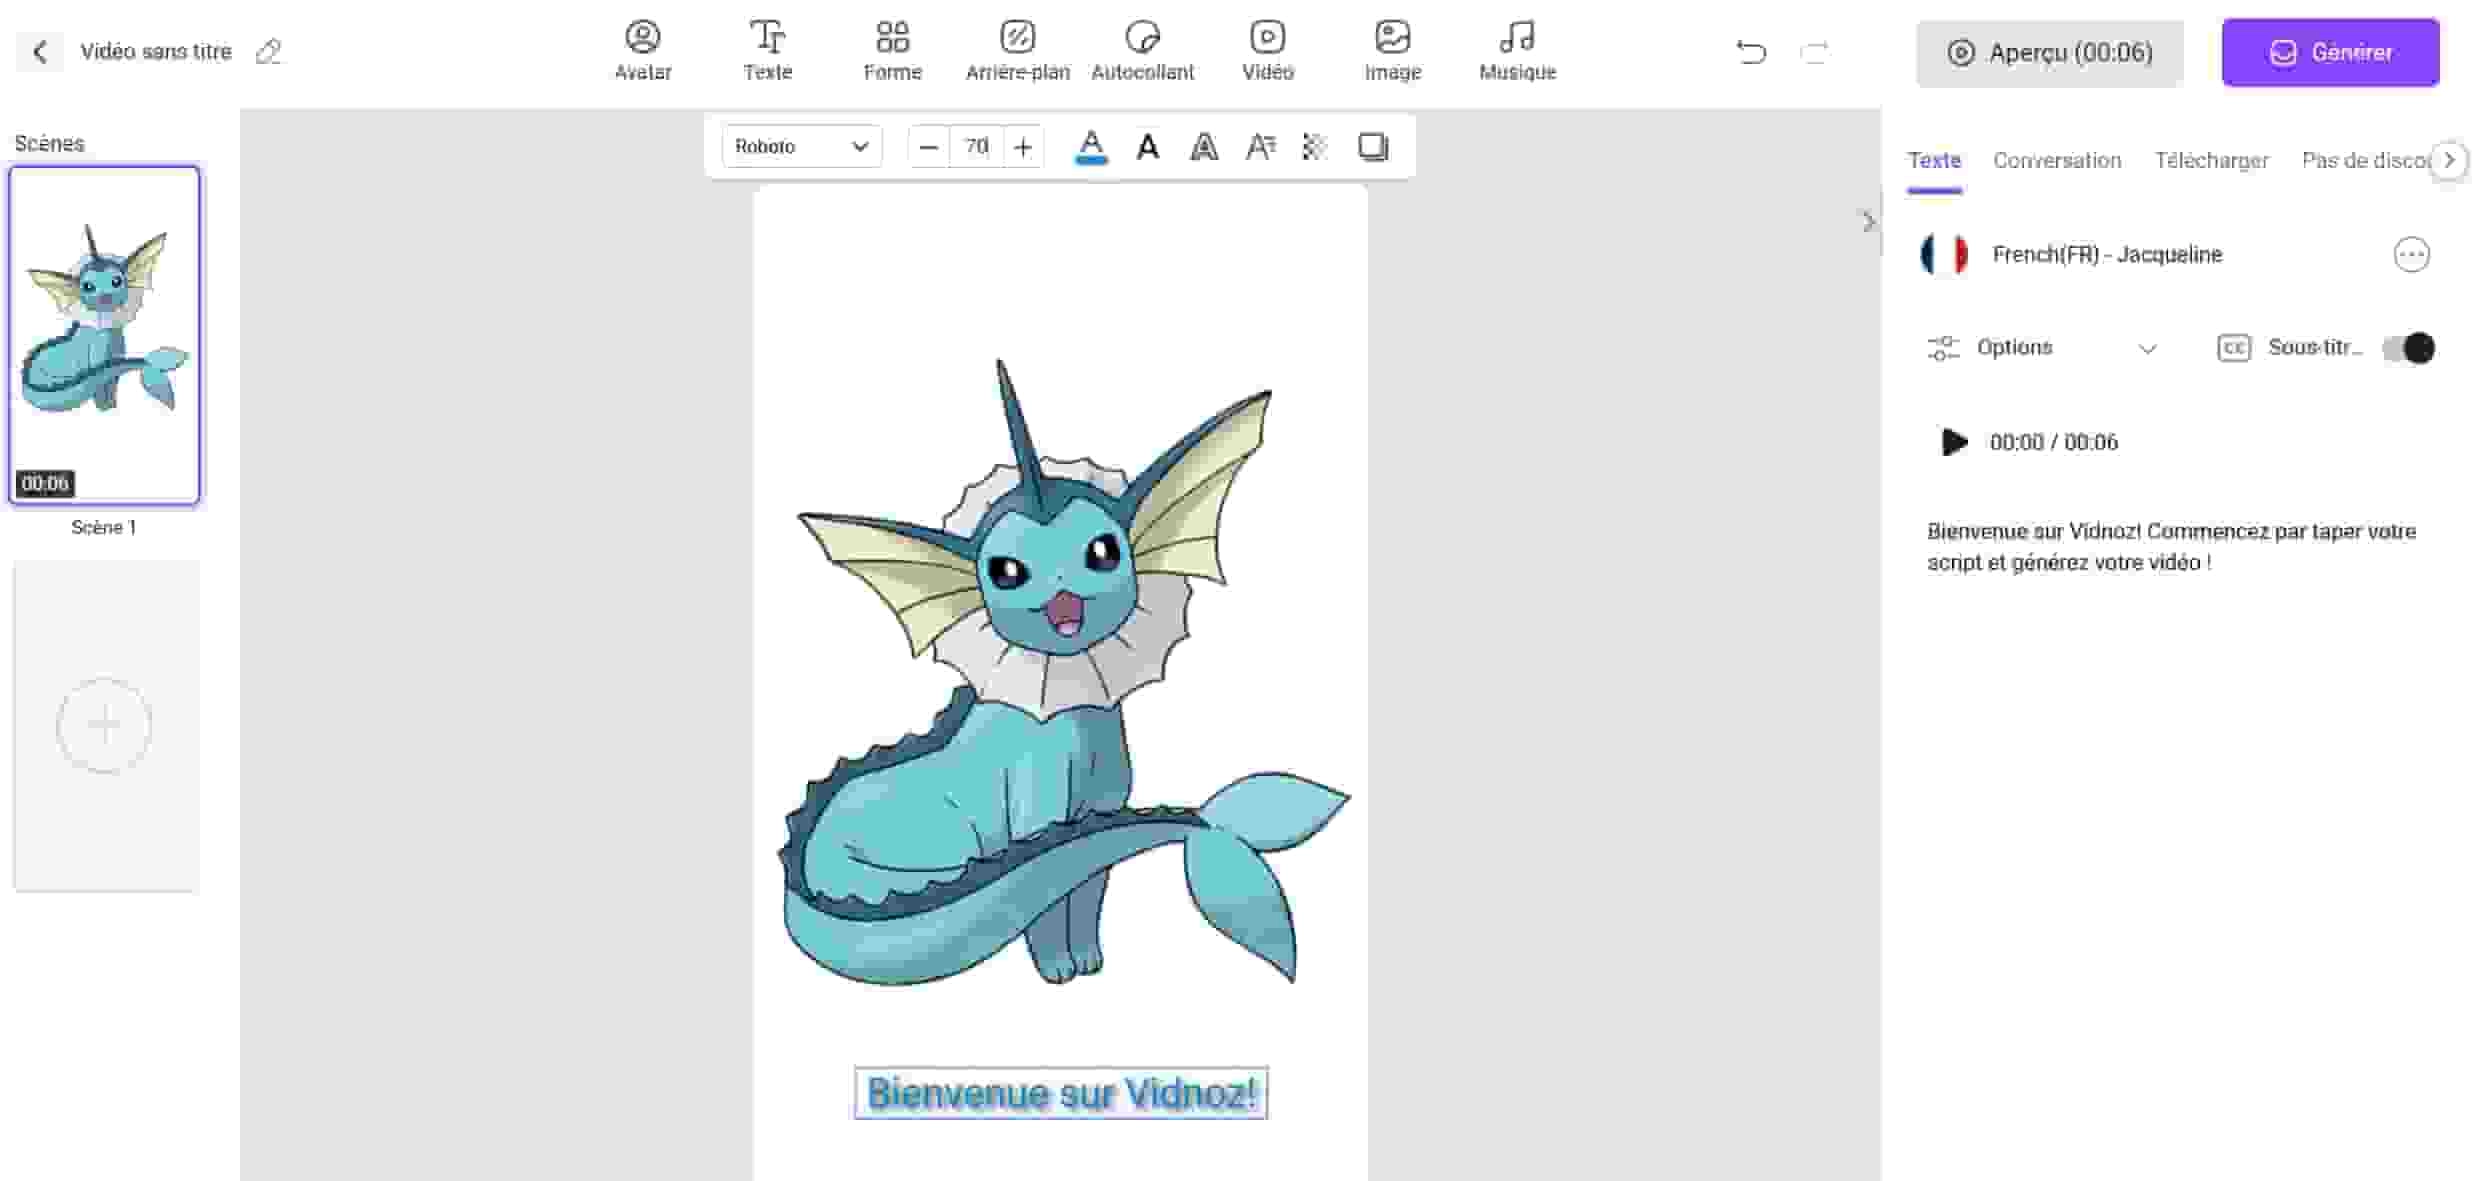Expand the Options dropdown
Viewport: 2472px width, 1181px height.
tap(2042, 348)
